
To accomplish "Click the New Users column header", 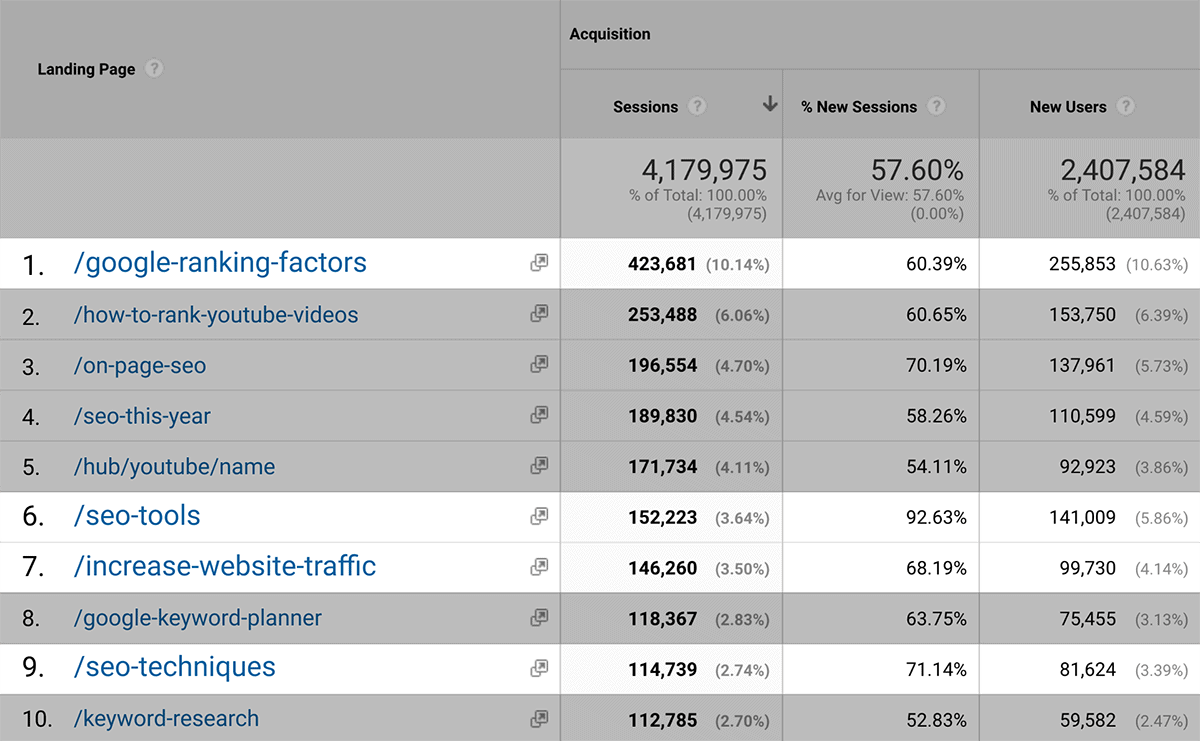I will (x=1068, y=106).
